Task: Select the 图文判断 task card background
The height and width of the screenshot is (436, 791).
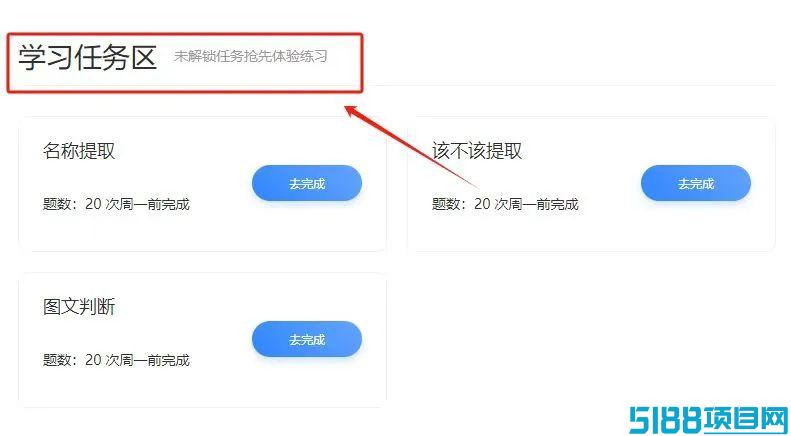Action: [202, 340]
